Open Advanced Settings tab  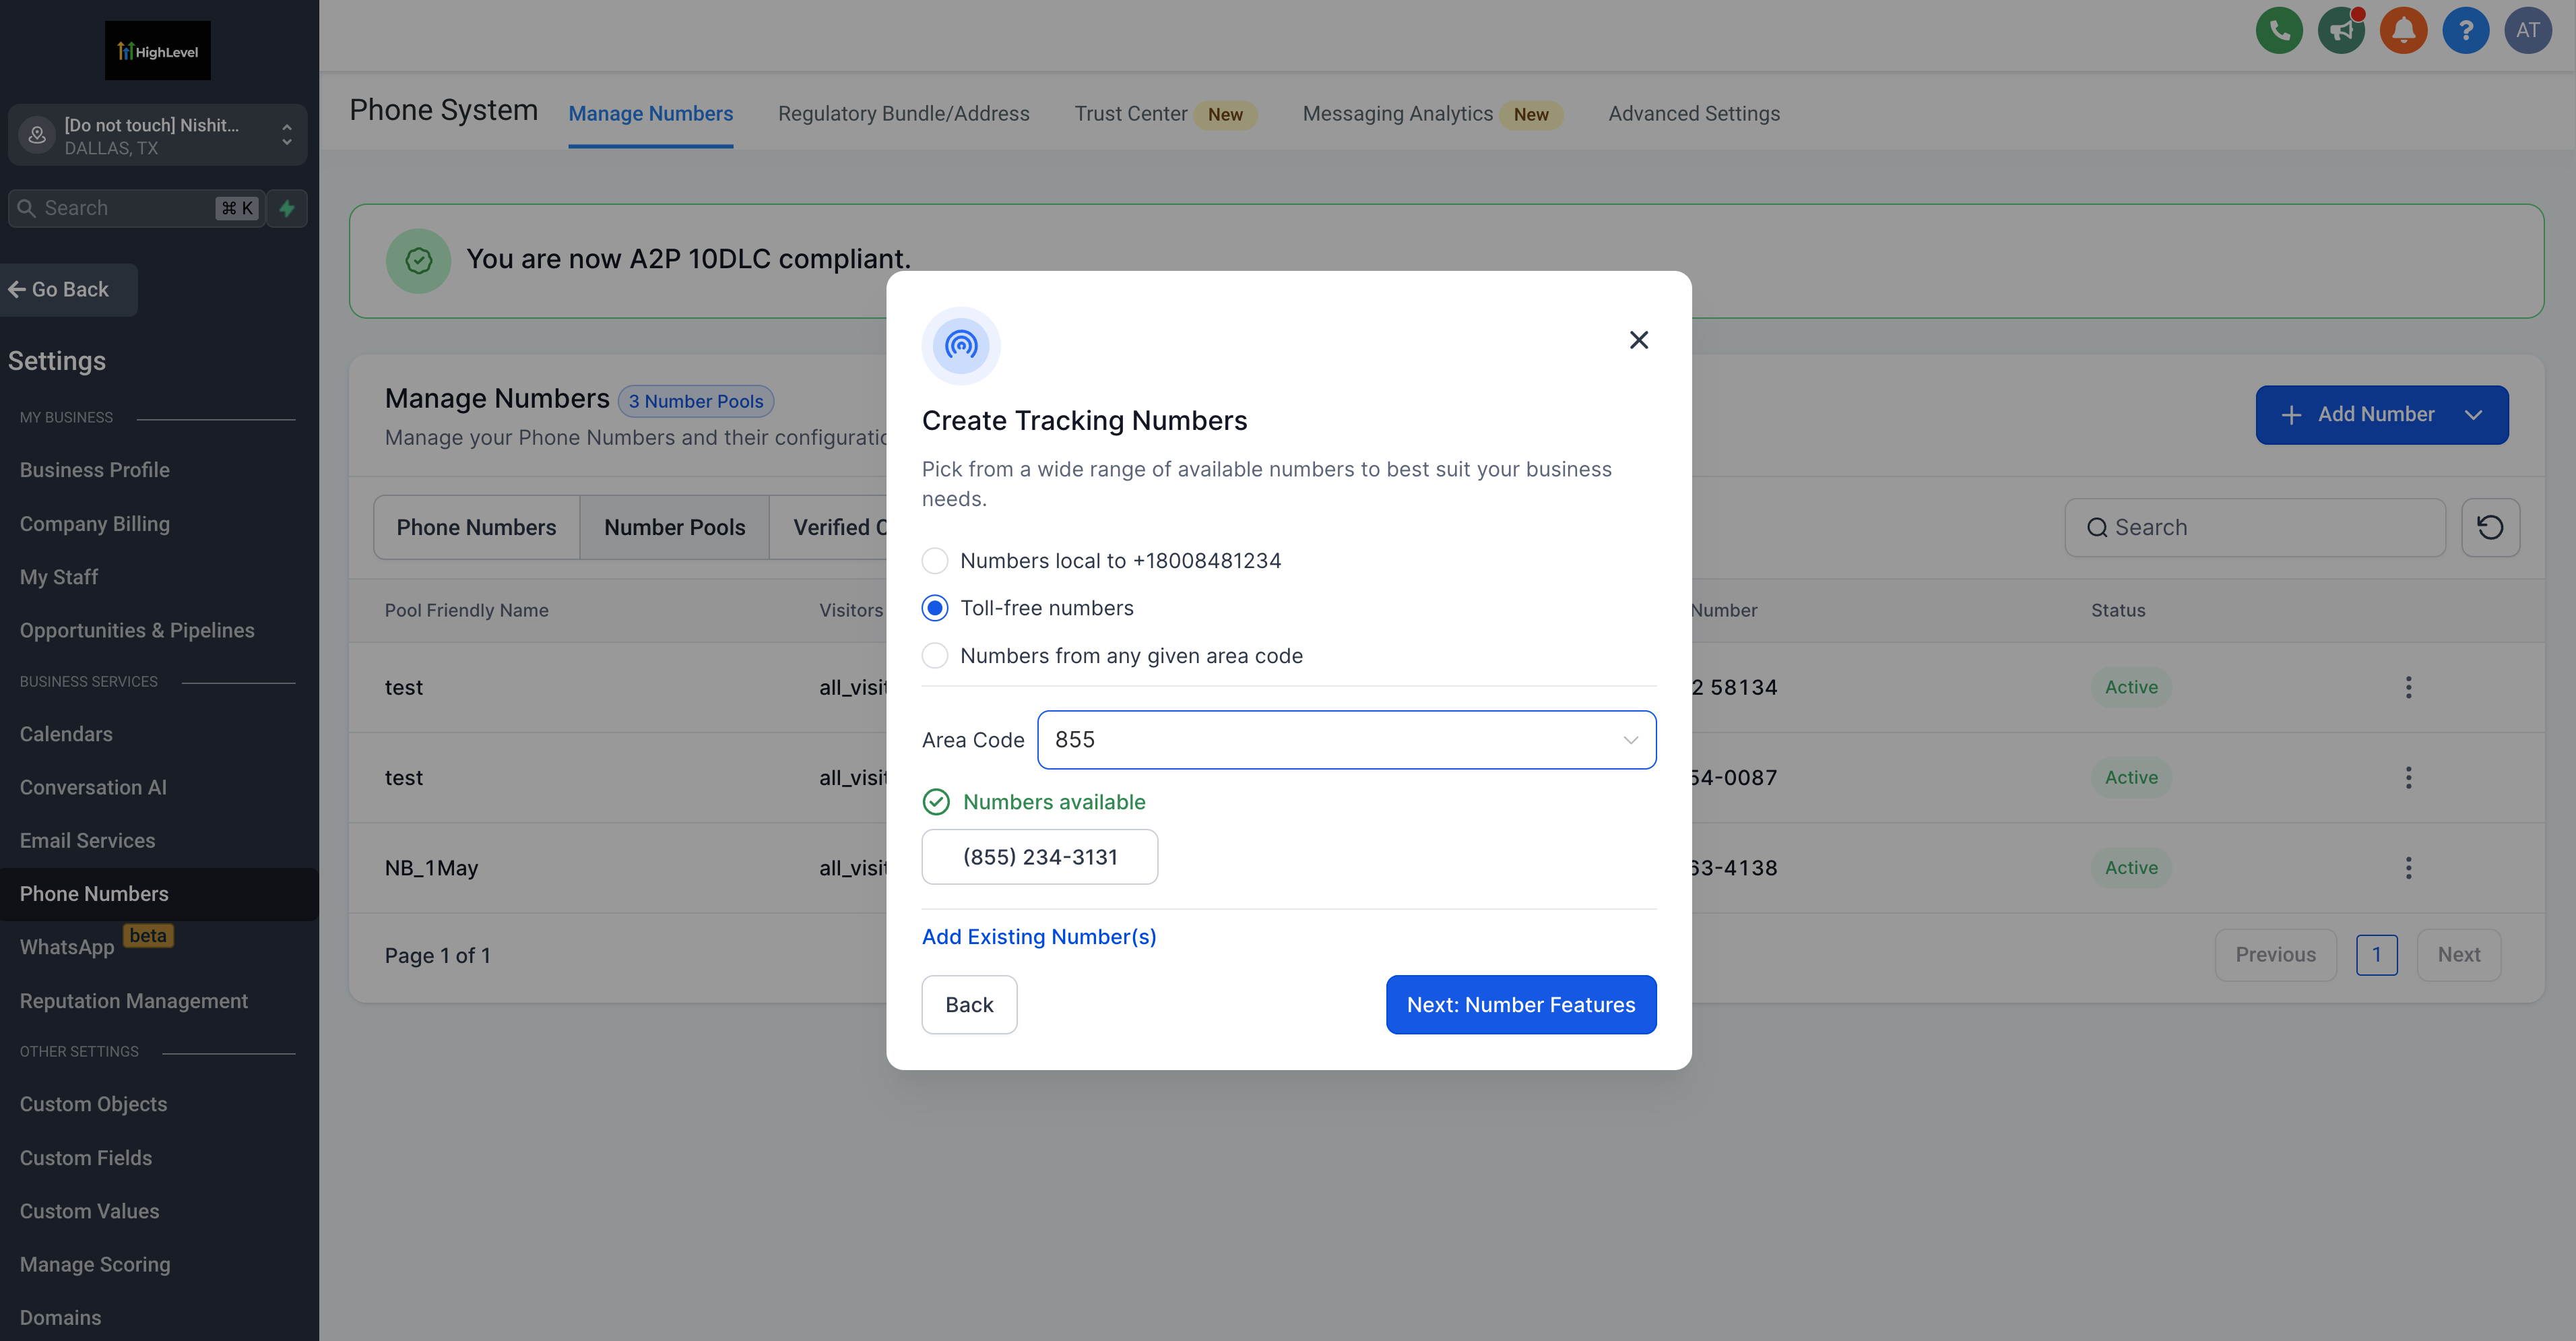pos(1693,114)
